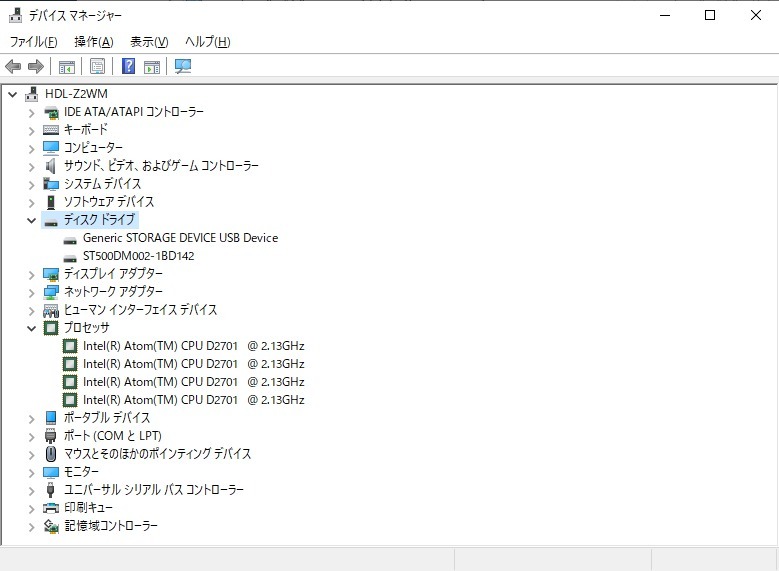The height and width of the screenshot is (571, 779).
Task: Click the software devices icon
Action: (x=51, y=202)
